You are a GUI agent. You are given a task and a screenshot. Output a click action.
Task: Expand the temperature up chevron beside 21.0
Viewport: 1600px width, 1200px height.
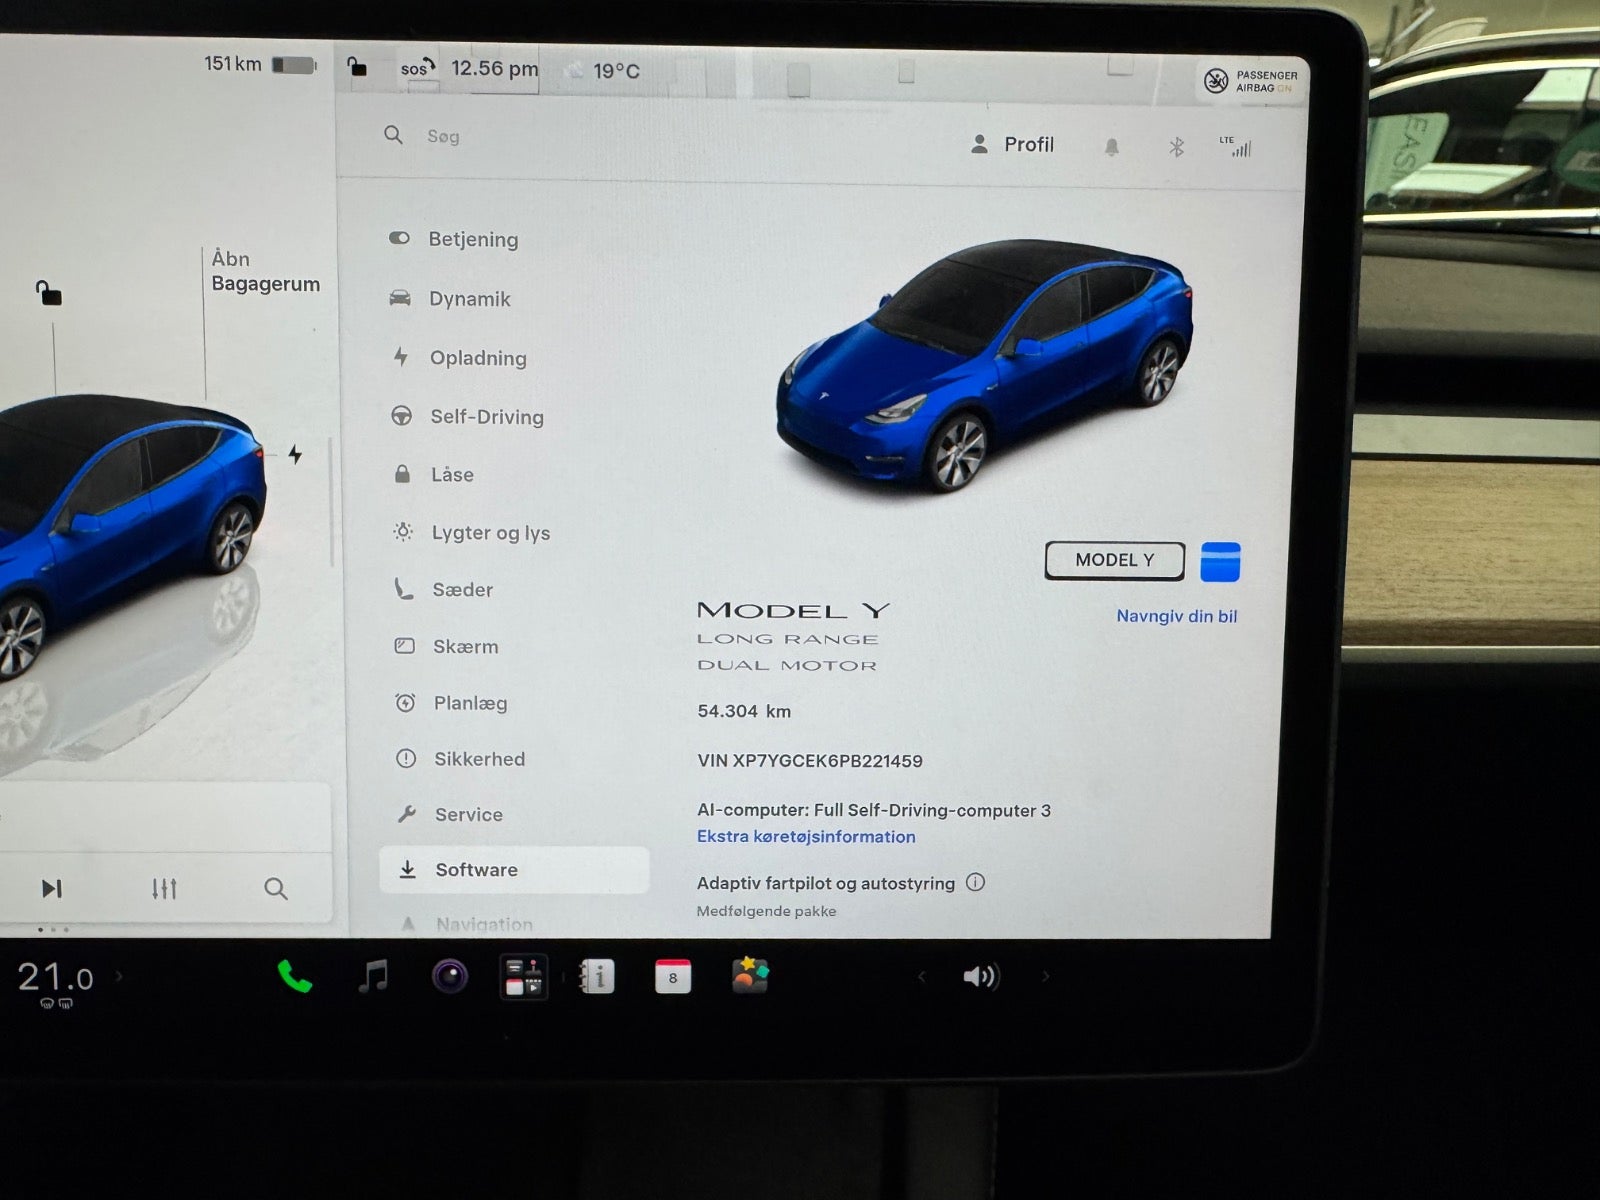119,975
